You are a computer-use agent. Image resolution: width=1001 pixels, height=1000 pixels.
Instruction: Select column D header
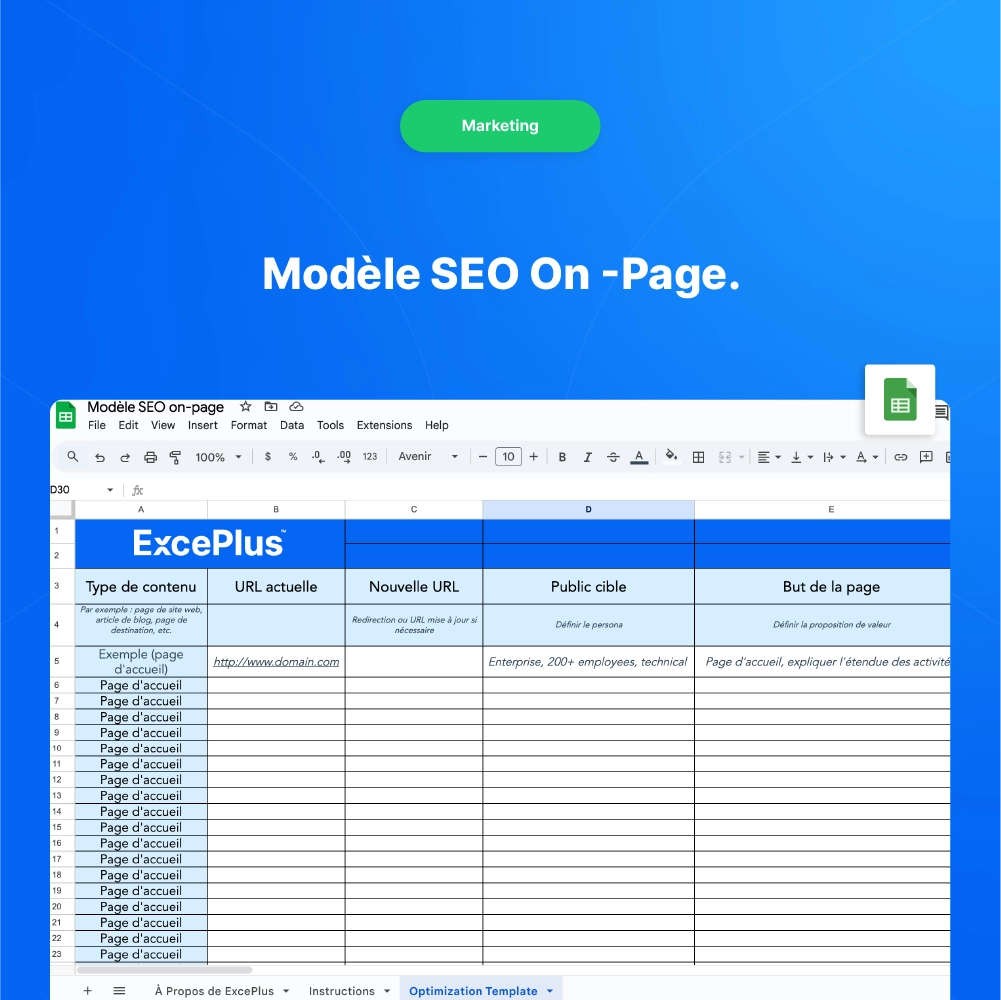[x=589, y=510]
